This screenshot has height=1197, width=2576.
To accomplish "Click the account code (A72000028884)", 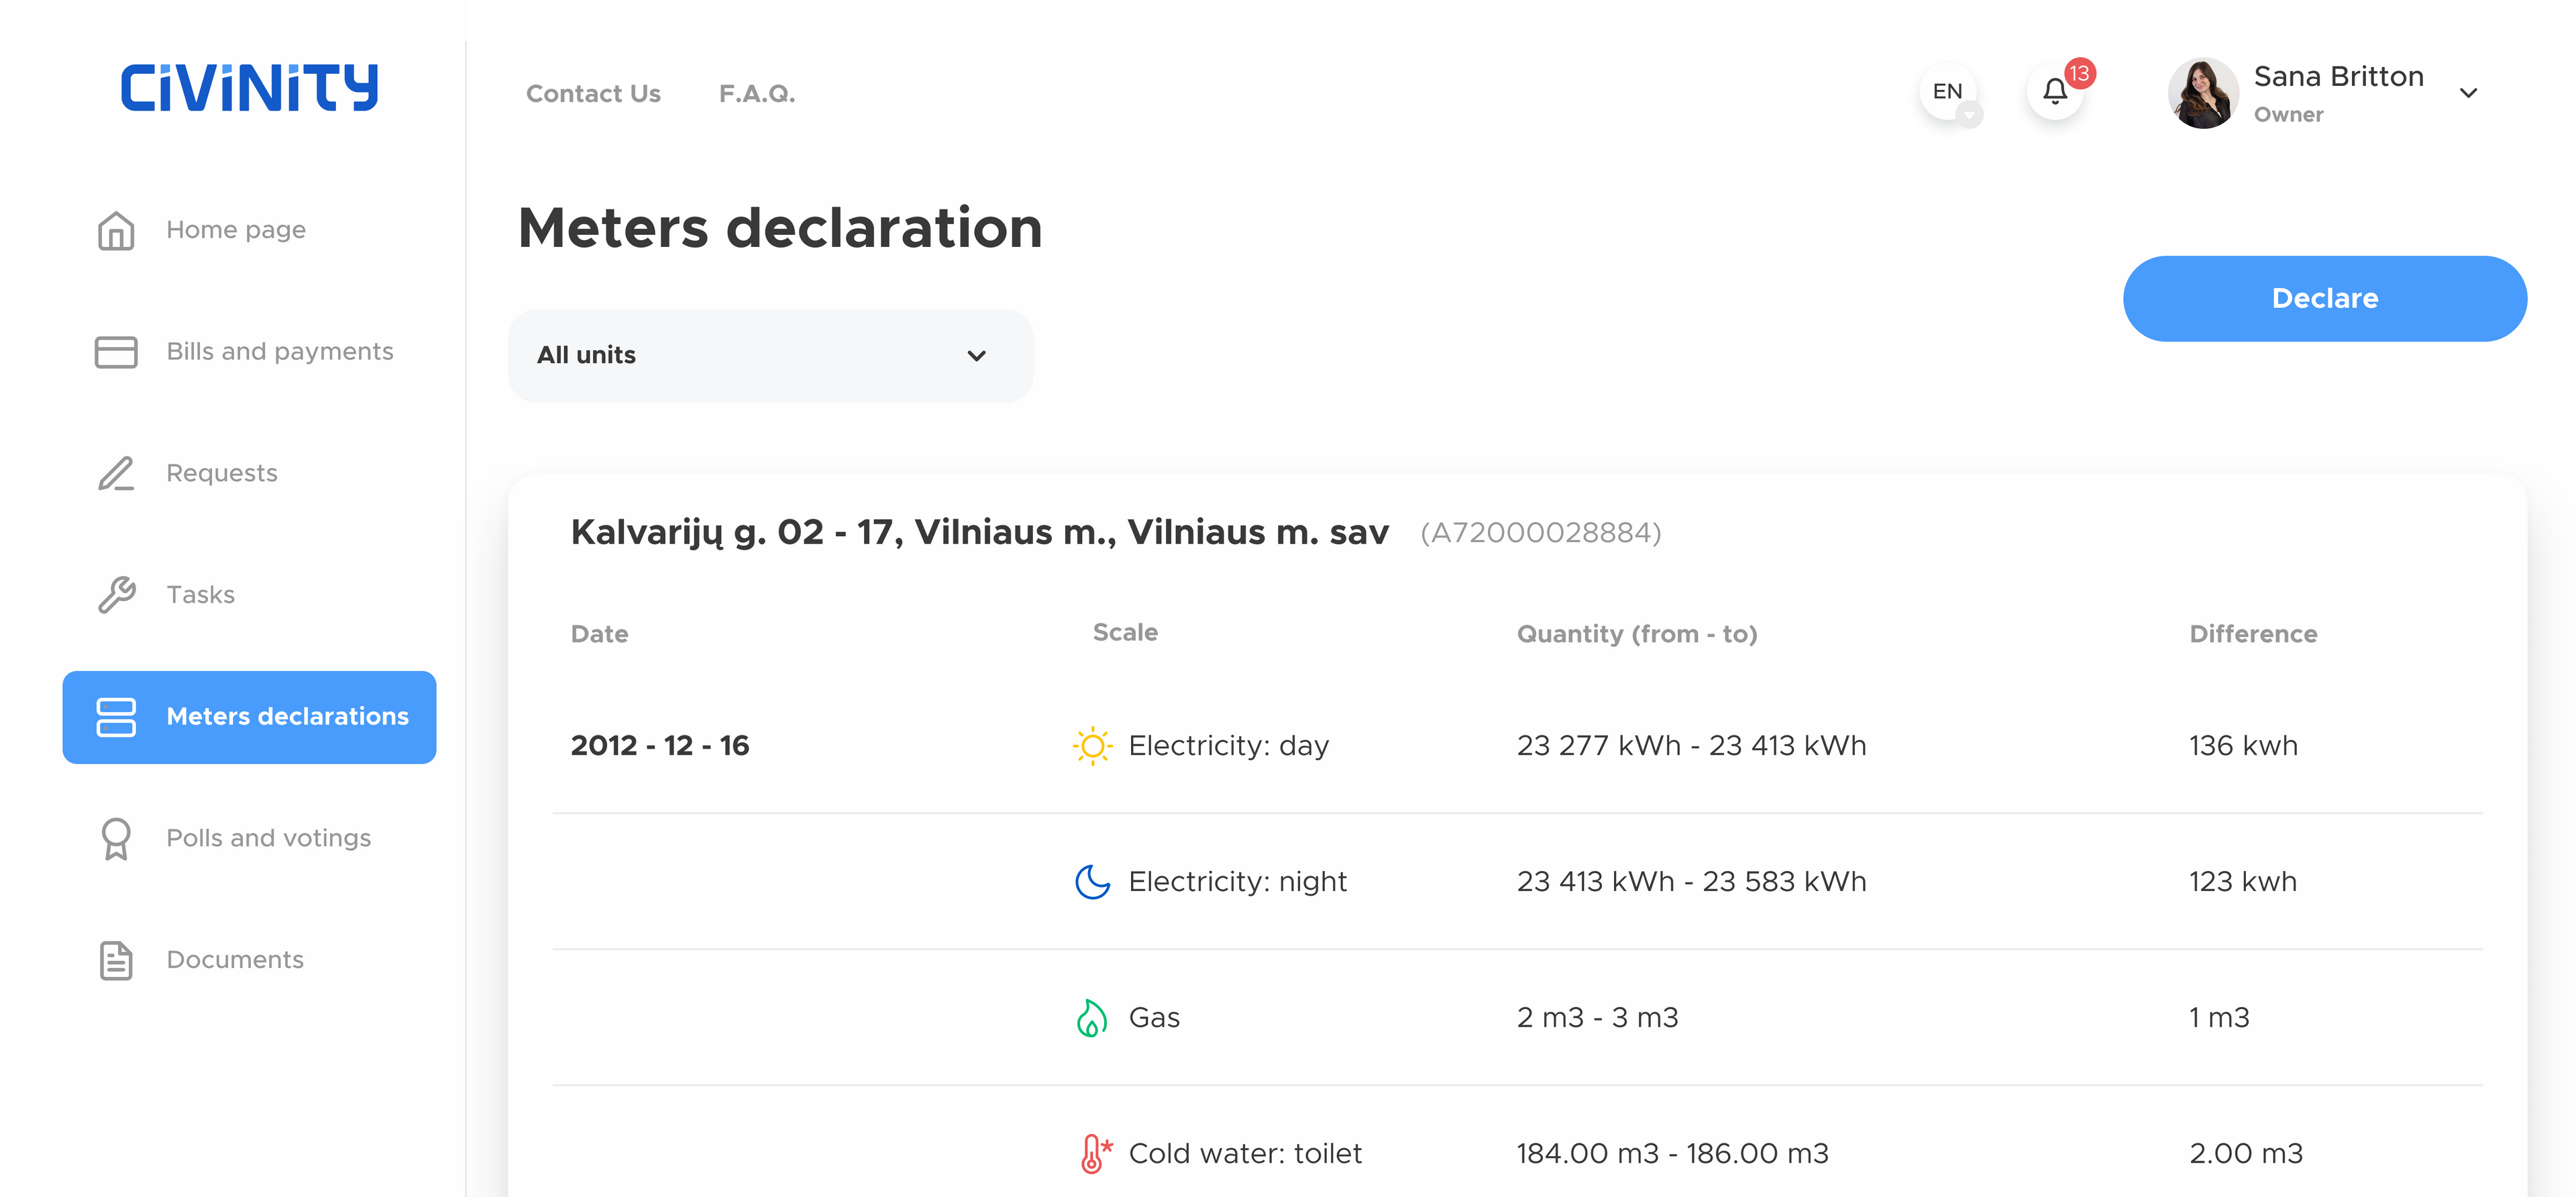I will pyautogui.click(x=1540, y=533).
